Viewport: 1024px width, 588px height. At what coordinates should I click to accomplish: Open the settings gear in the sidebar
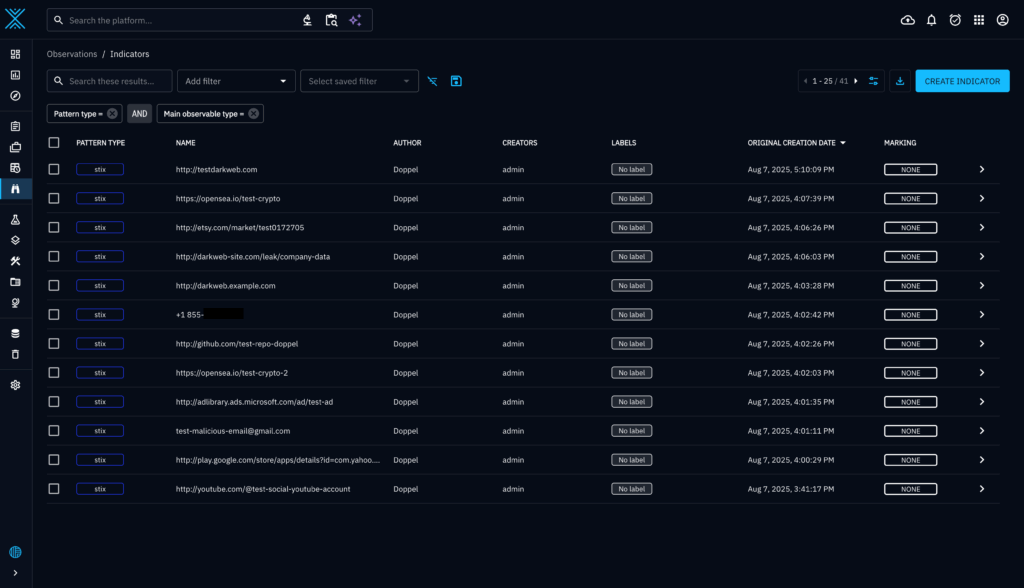point(15,385)
